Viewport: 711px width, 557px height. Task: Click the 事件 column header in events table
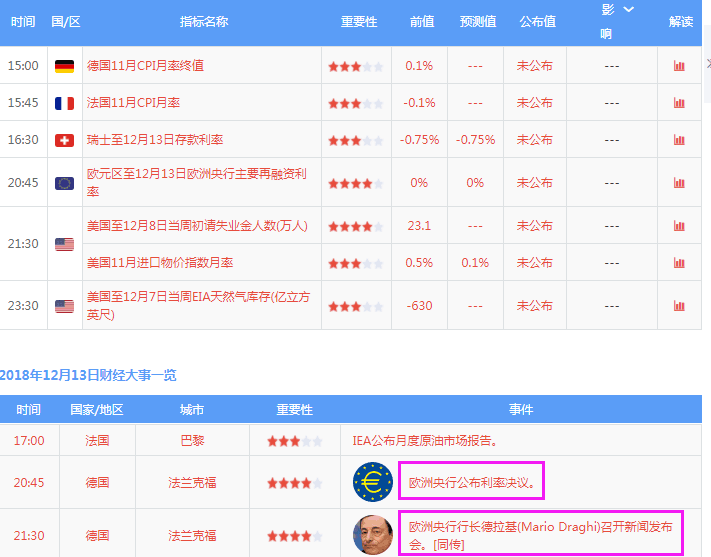(521, 410)
